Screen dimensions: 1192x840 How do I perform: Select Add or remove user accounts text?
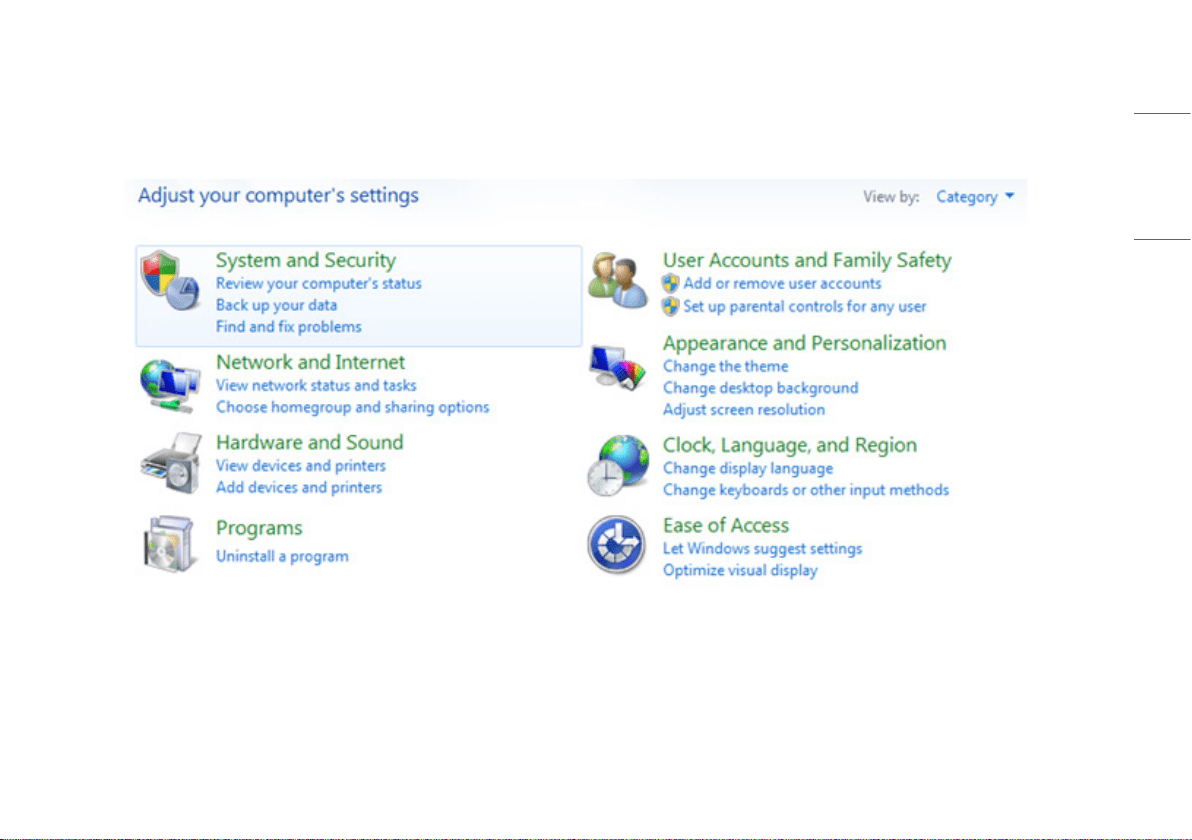coord(782,284)
